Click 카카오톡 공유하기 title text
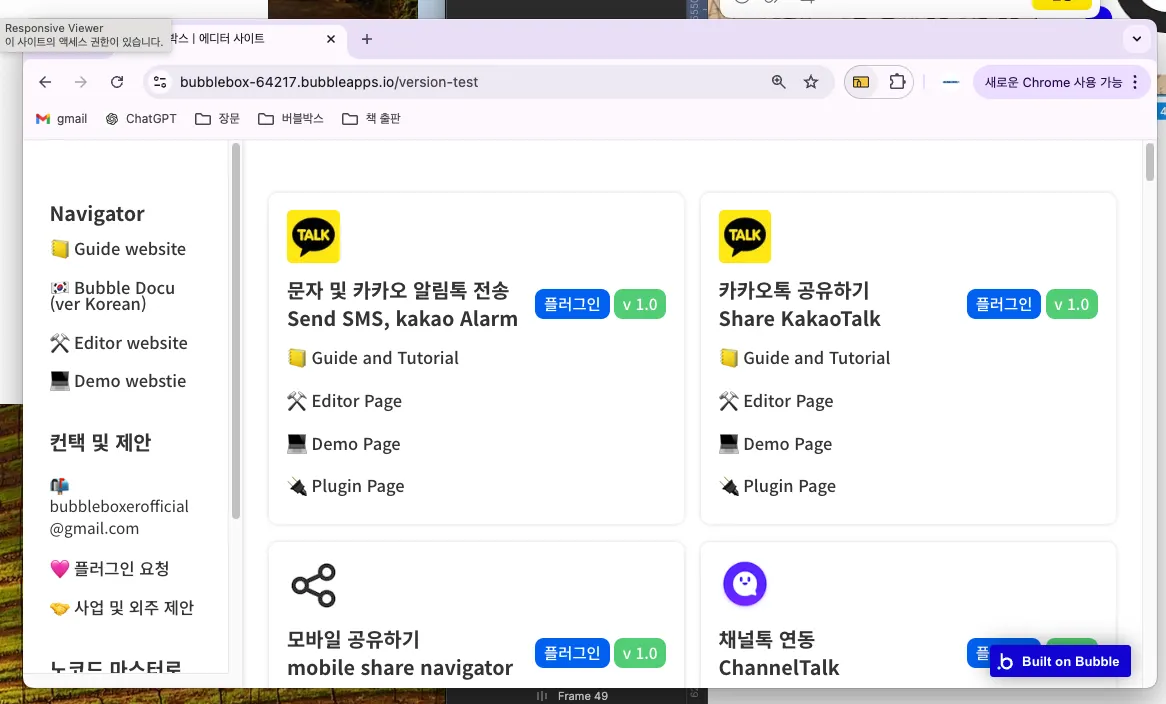This screenshot has width=1166, height=704. pos(793,290)
